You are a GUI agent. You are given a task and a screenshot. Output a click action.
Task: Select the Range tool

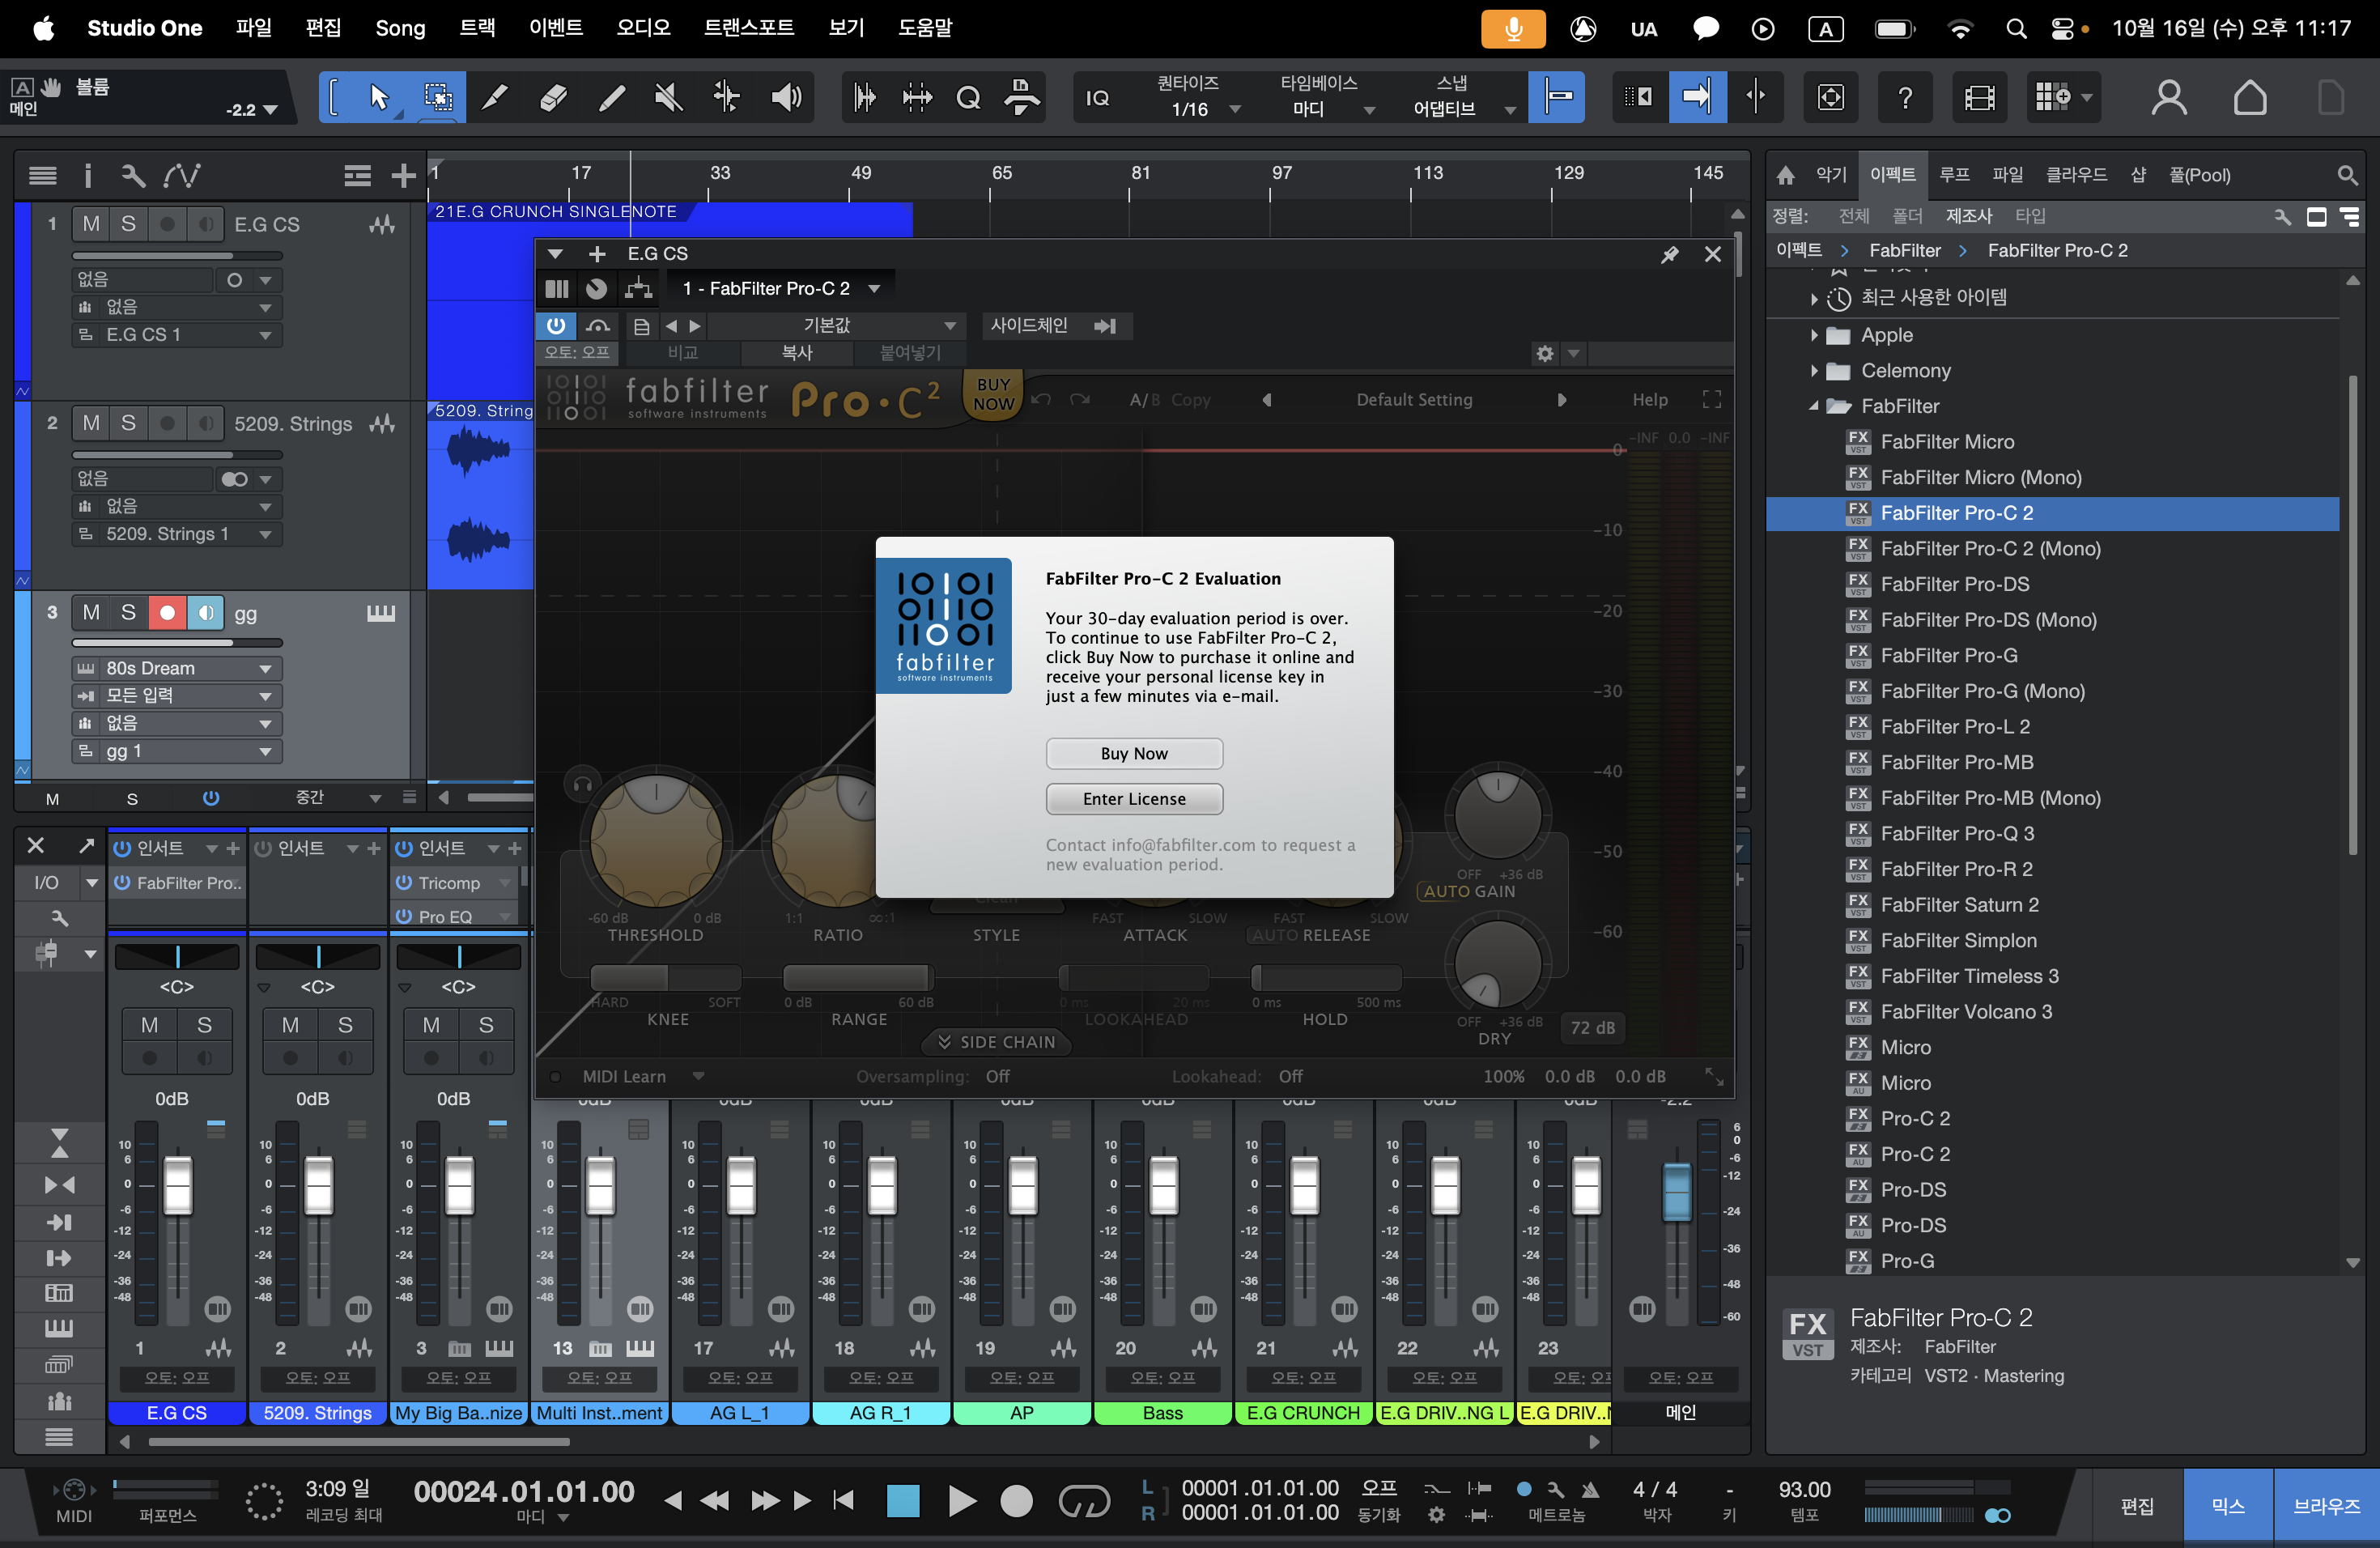(437, 97)
